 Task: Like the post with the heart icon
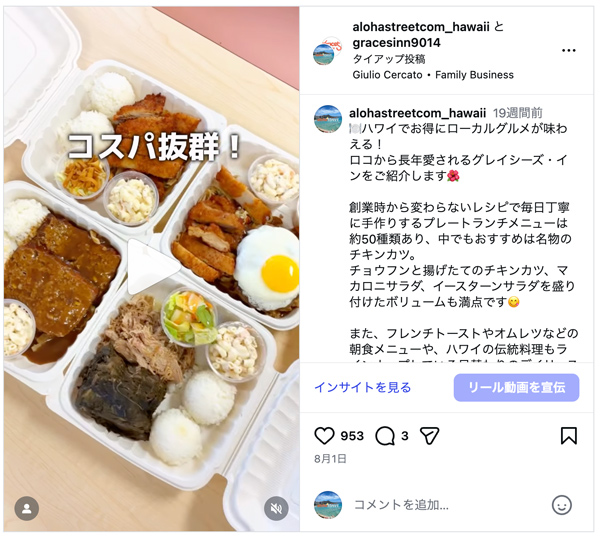click(324, 436)
